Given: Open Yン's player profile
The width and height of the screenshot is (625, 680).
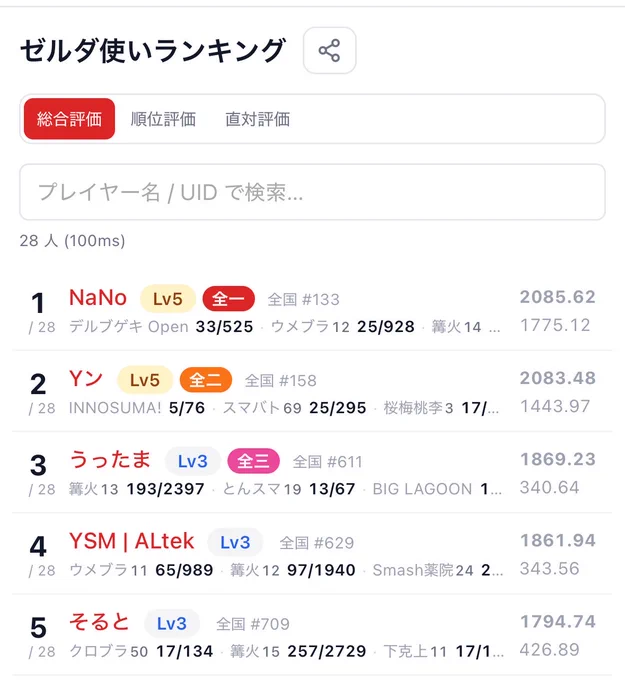Looking at the screenshot, I should coord(86,379).
